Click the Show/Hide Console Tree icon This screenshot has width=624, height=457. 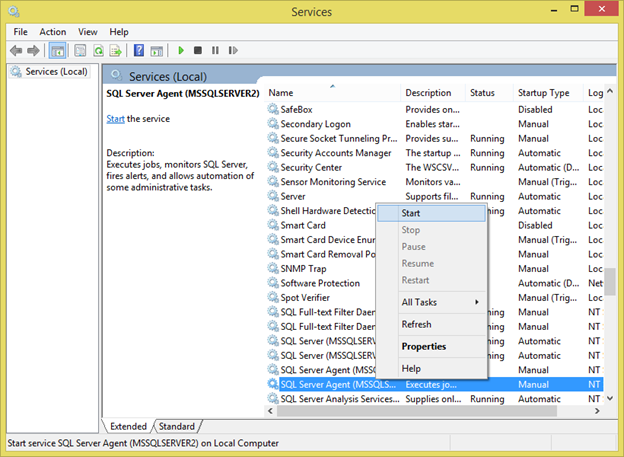coord(57,50)
